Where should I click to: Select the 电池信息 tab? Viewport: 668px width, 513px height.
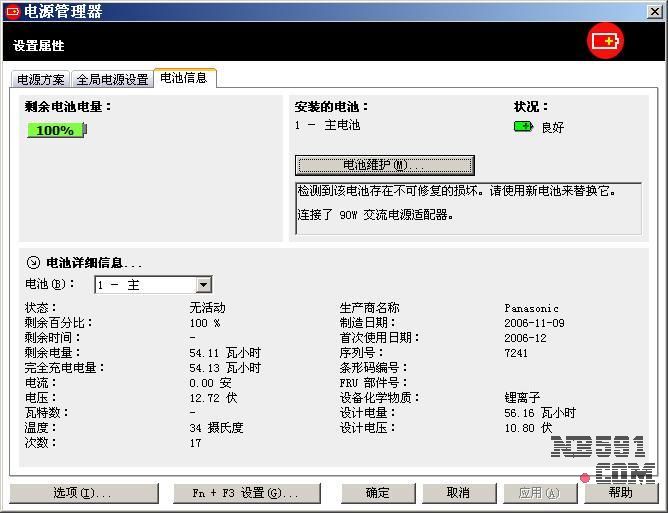184,78
